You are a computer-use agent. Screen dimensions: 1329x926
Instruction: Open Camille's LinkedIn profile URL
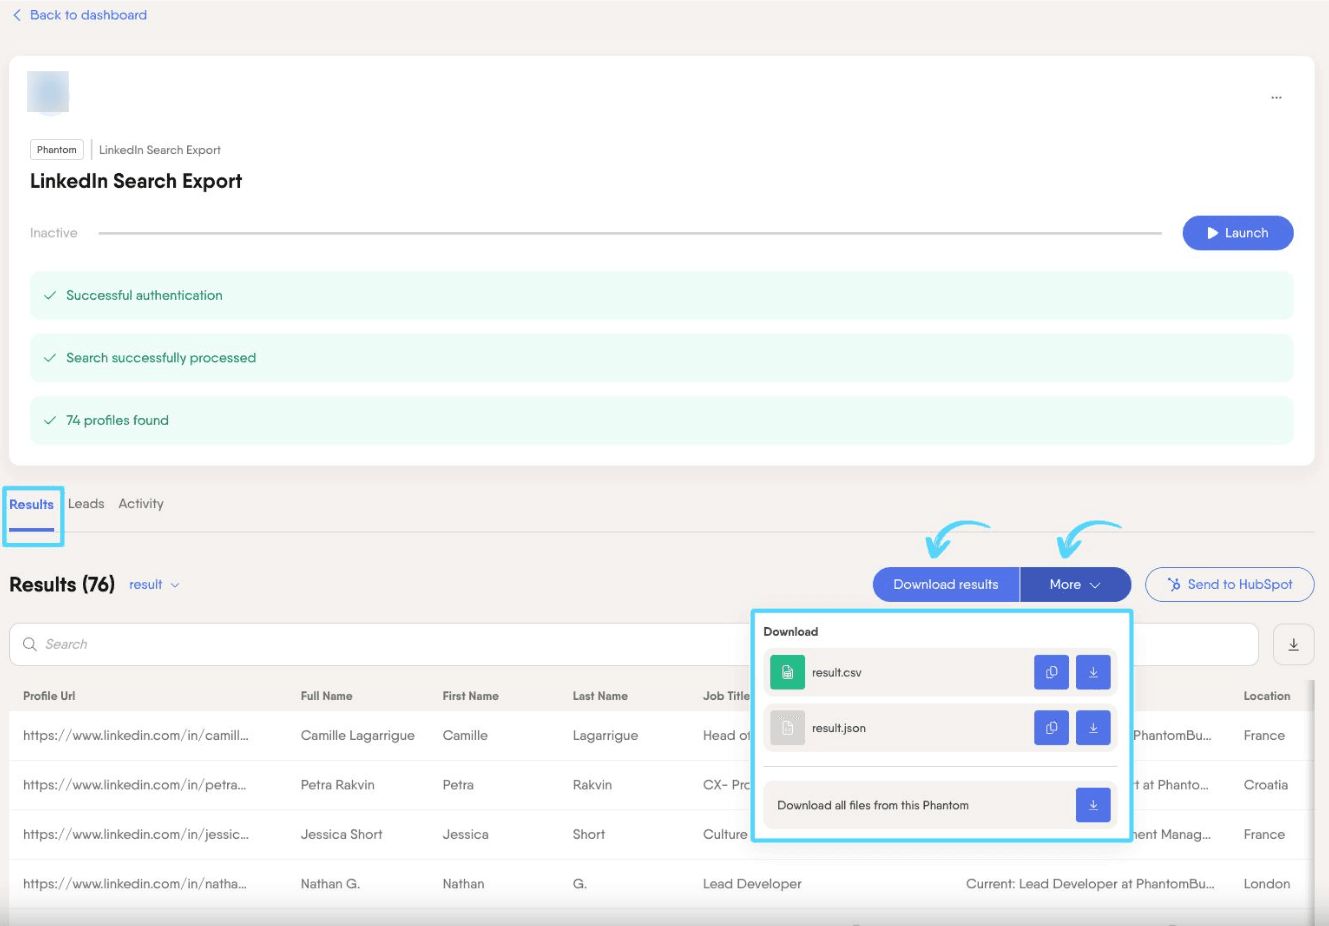[x=136, y=736]
